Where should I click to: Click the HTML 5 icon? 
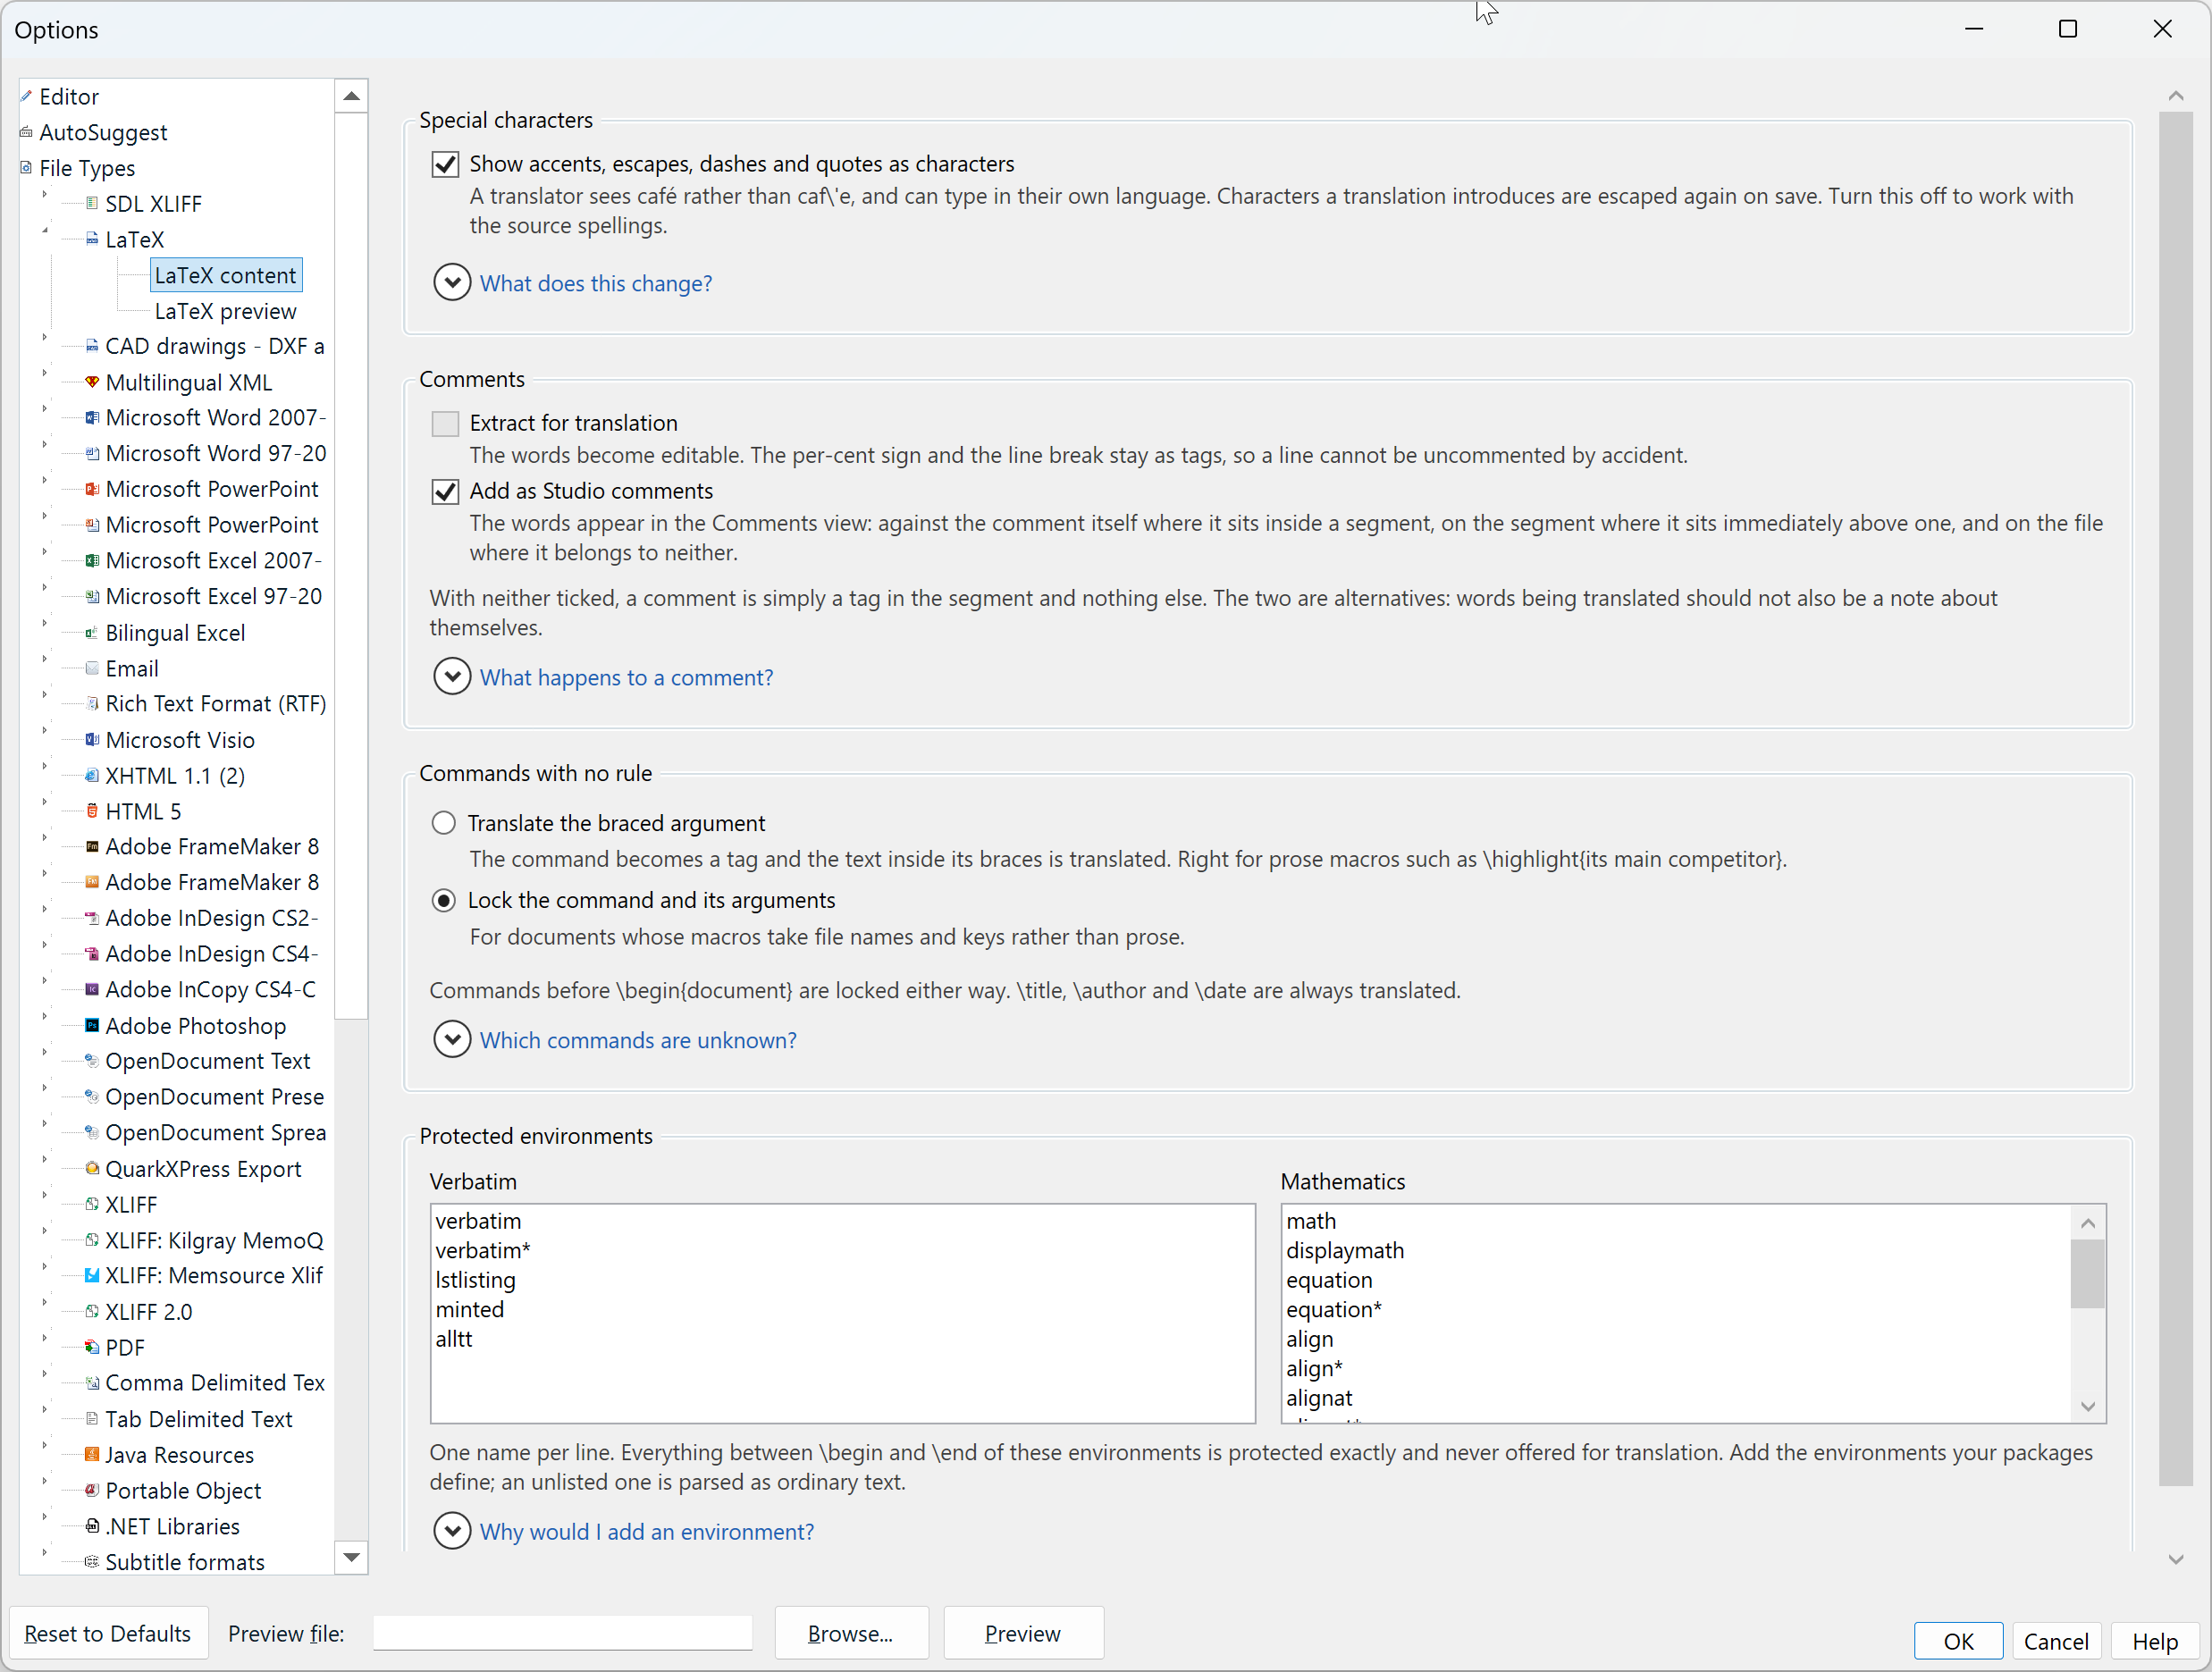(x=92, y=812)
